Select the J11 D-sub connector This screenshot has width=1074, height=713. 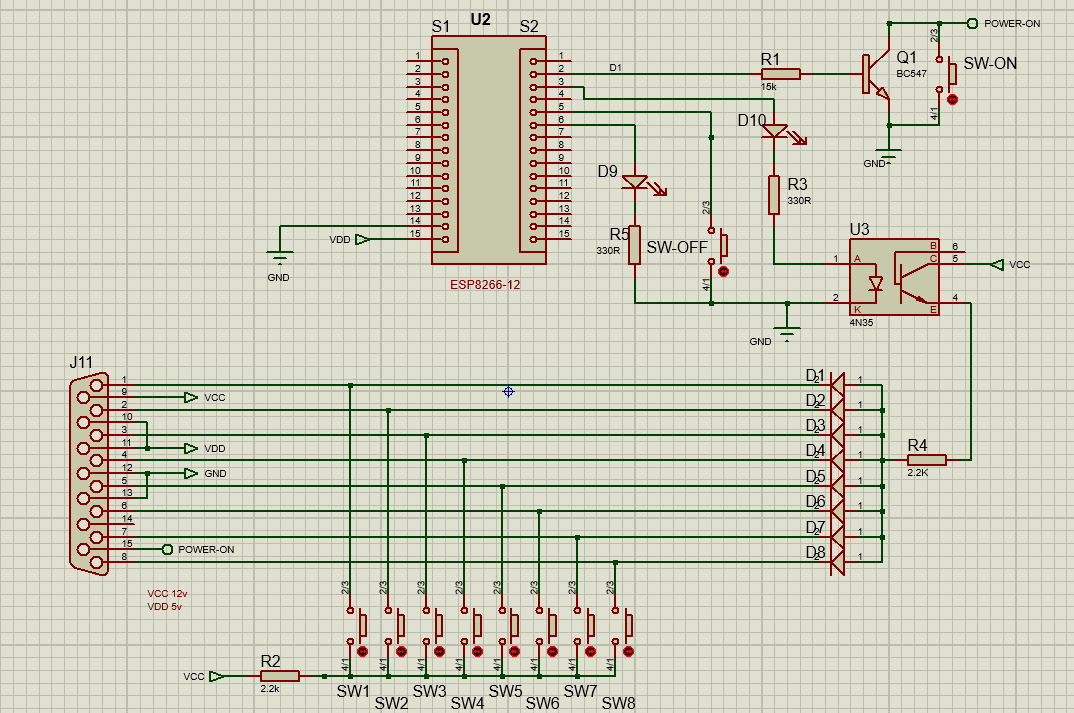point(89,472)
